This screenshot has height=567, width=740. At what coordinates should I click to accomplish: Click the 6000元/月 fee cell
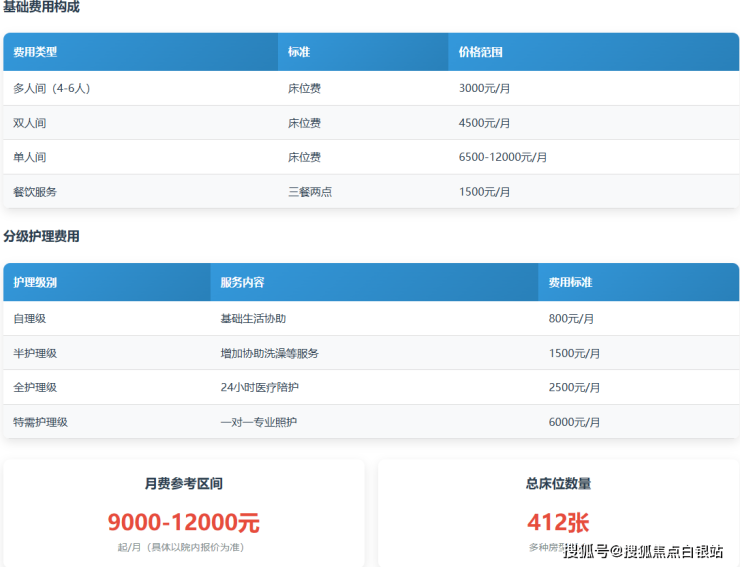(574, 422)
